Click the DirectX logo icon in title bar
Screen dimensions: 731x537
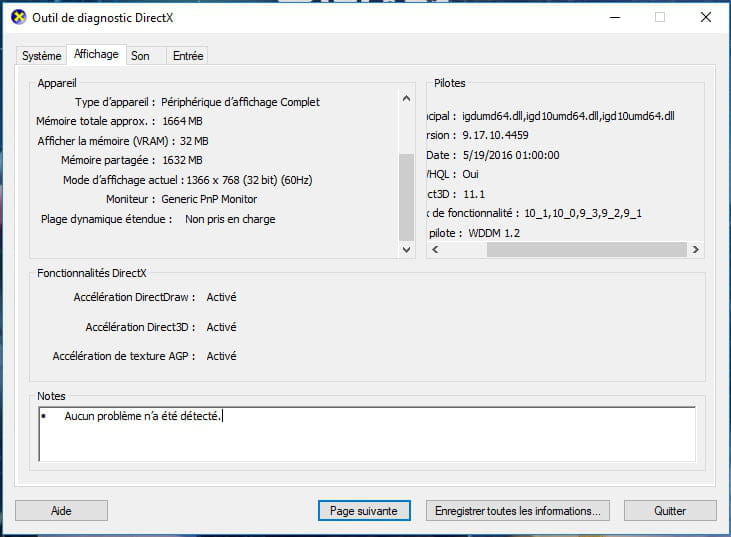(18, 17)
